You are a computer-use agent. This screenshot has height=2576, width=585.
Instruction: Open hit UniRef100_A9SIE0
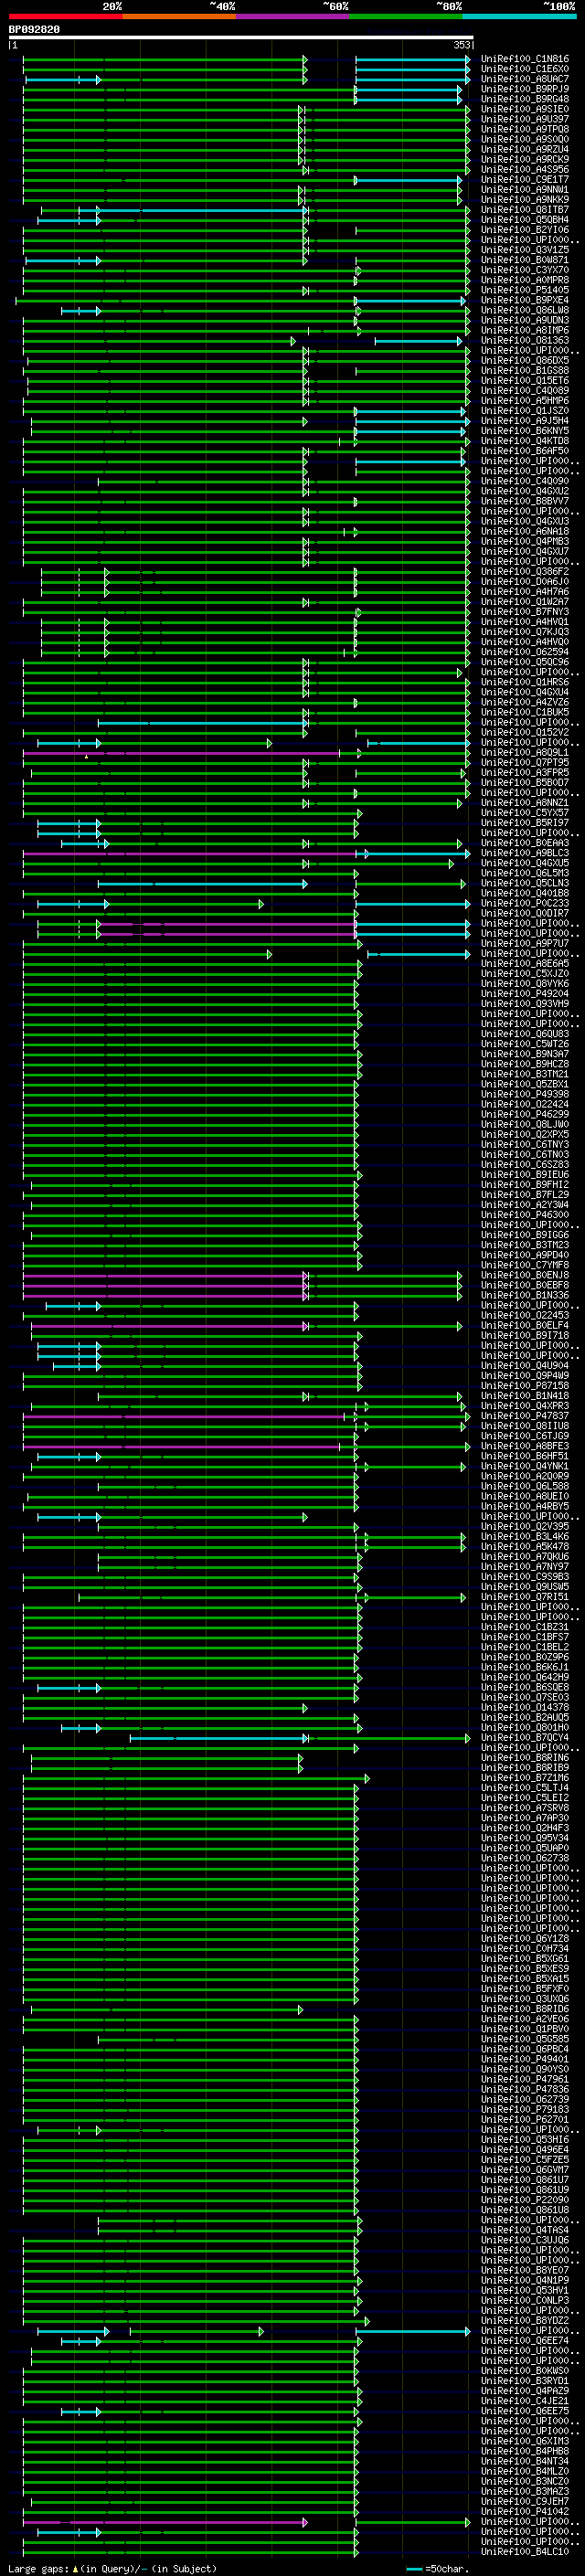525,109
